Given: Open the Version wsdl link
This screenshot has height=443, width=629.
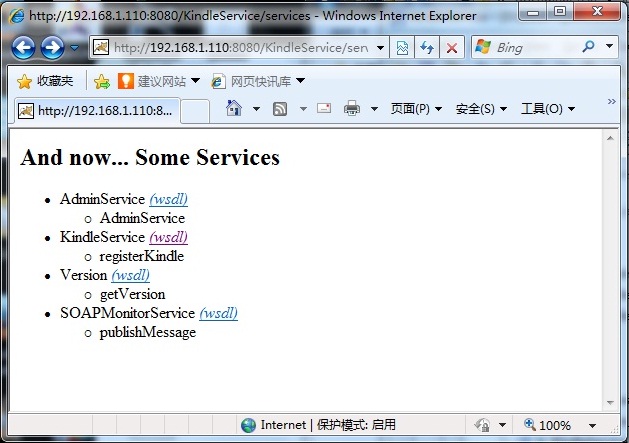Looking at the screenshot, I should pyautogui.click(x=131, y=275).
